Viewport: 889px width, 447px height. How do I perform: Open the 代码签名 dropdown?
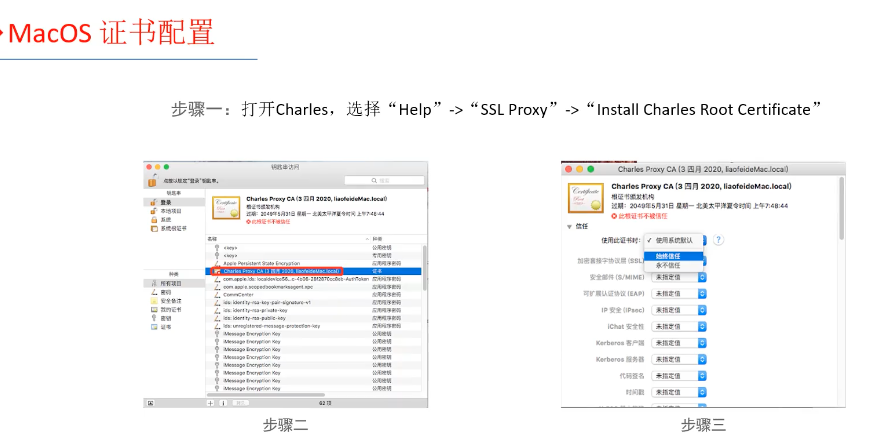(679, 376)
